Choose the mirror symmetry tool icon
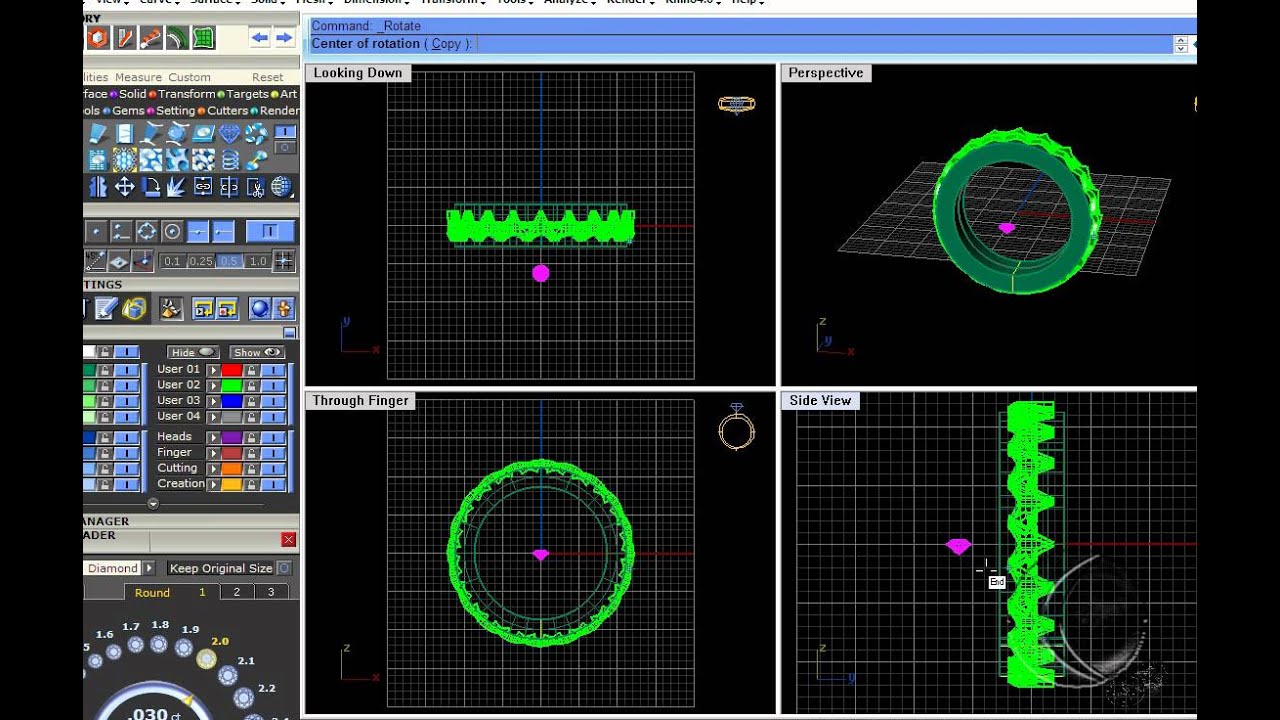The height and width of the screenshot is (720, 1280). pos(98,186)
